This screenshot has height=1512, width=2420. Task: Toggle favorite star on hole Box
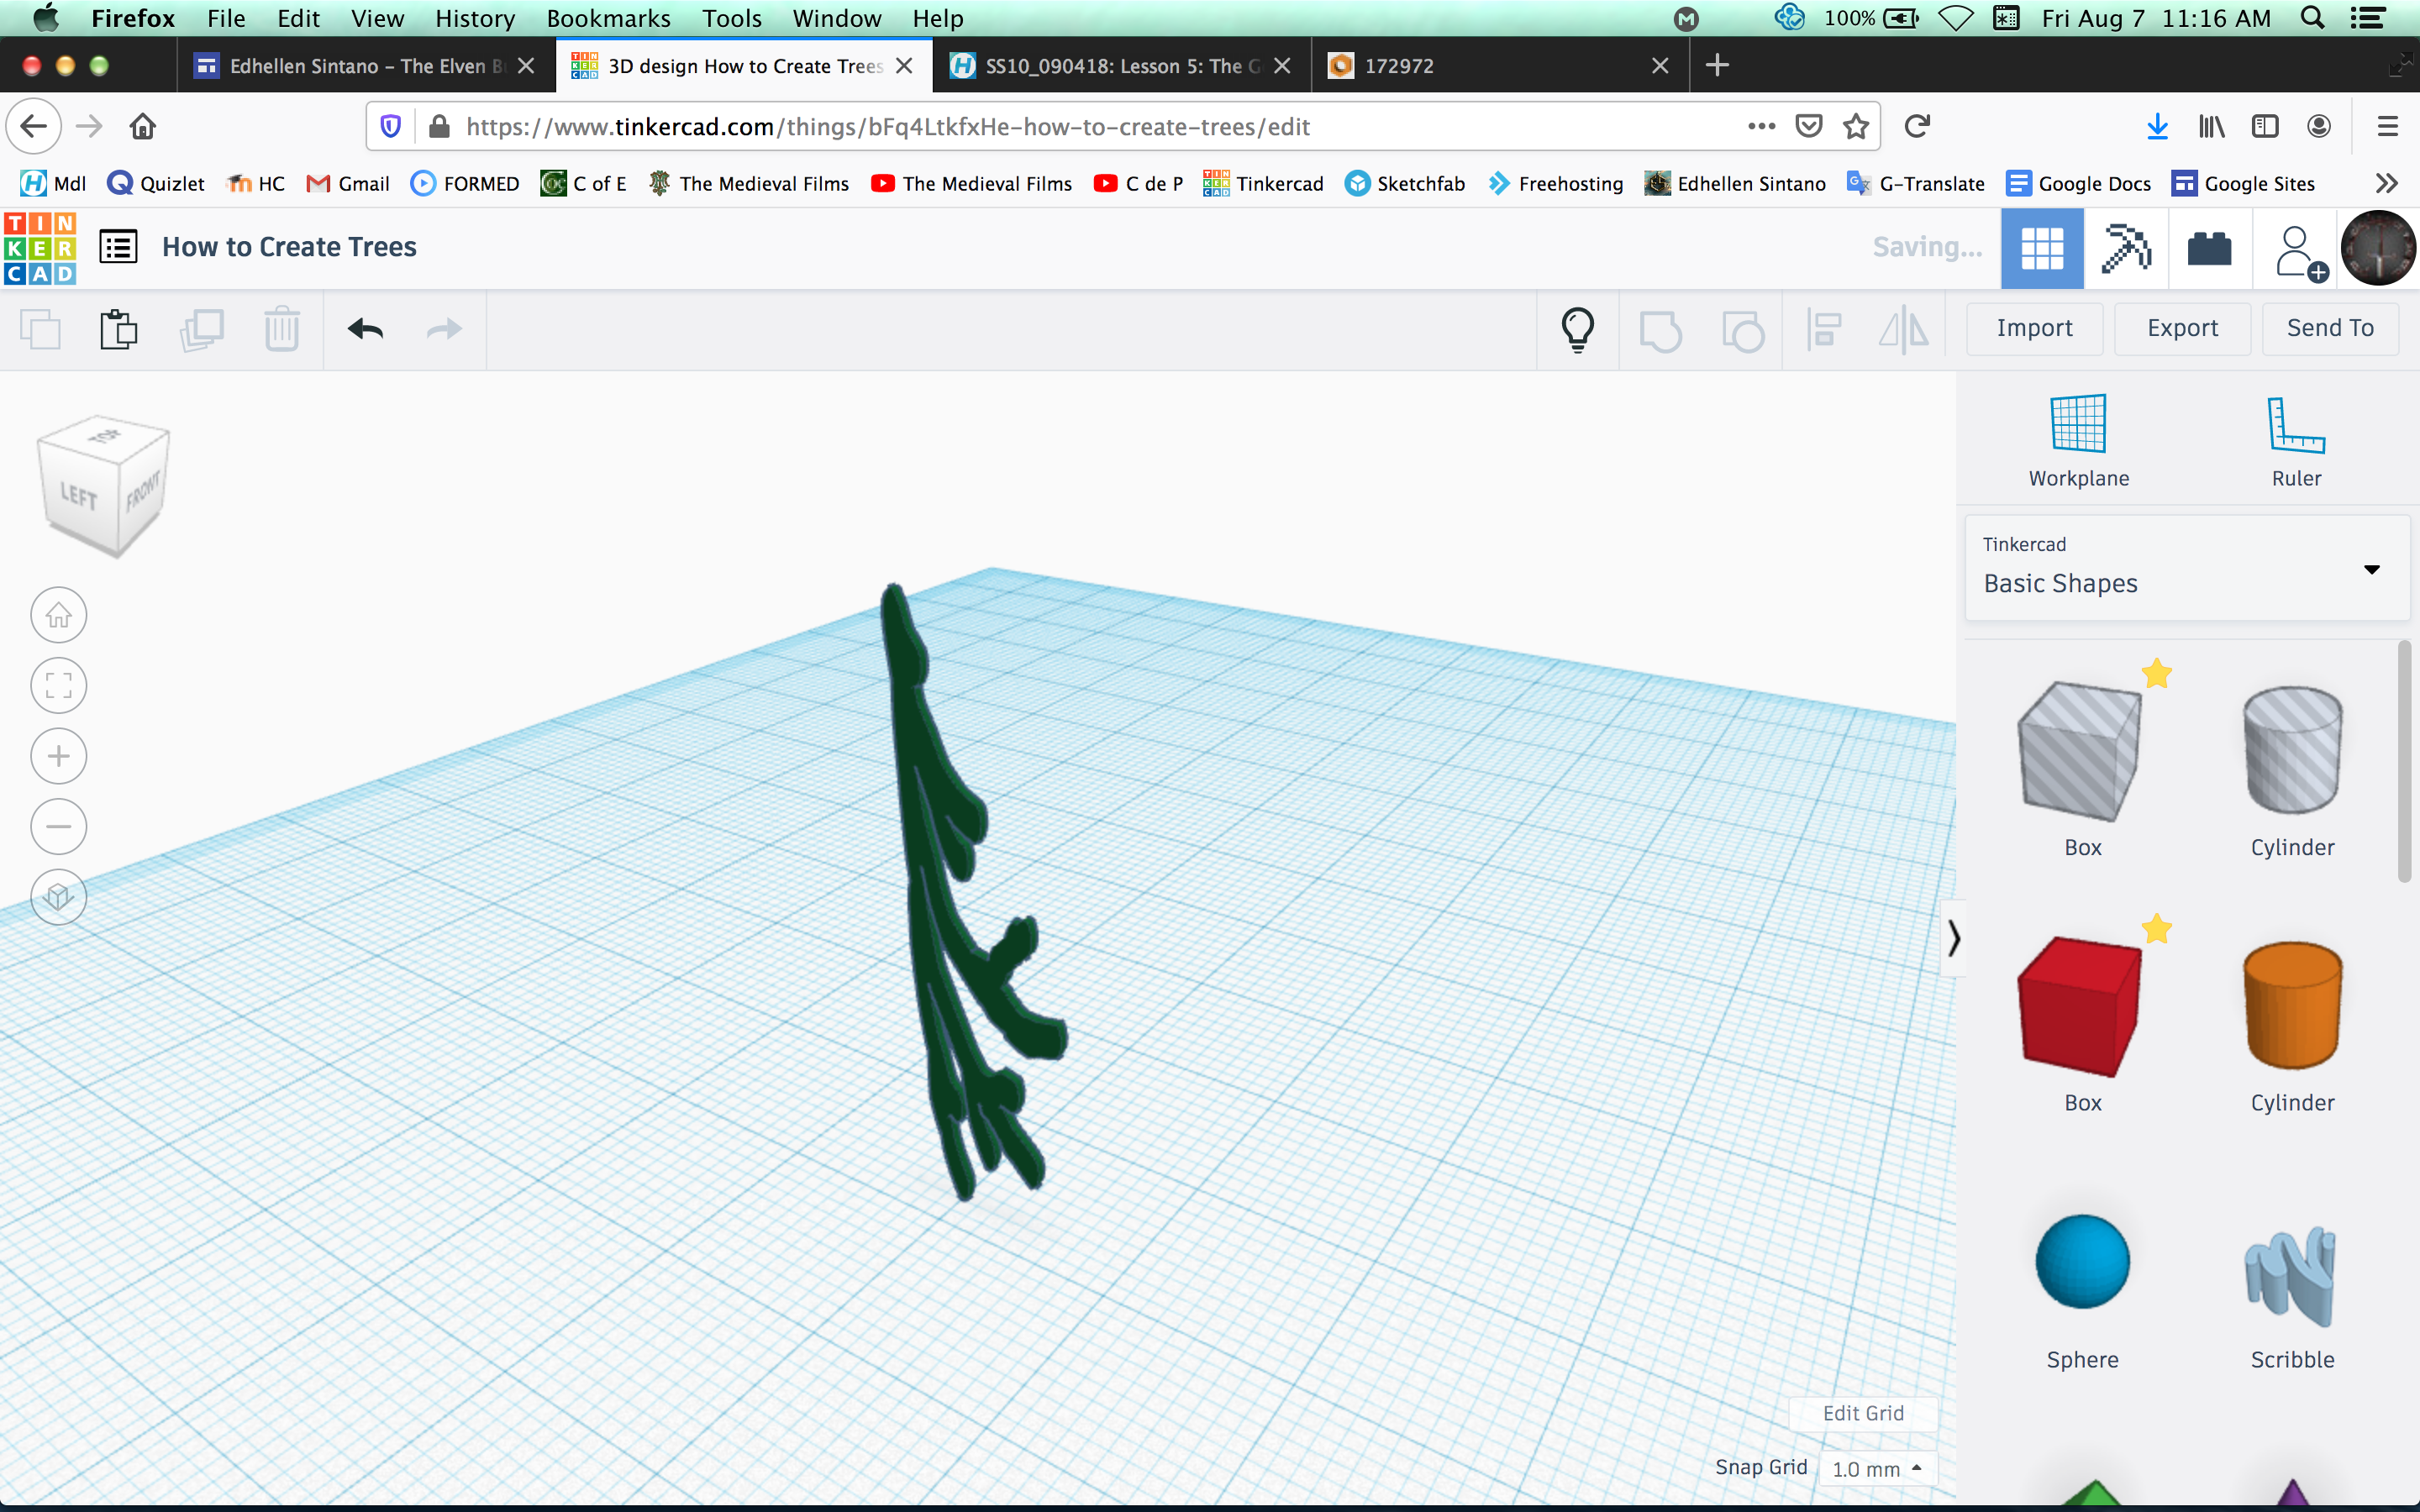point(2156,674)
